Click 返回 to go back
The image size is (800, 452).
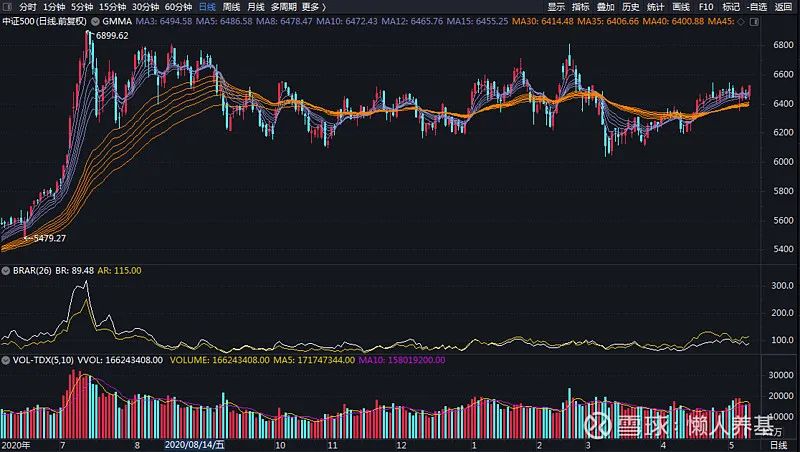783,7
